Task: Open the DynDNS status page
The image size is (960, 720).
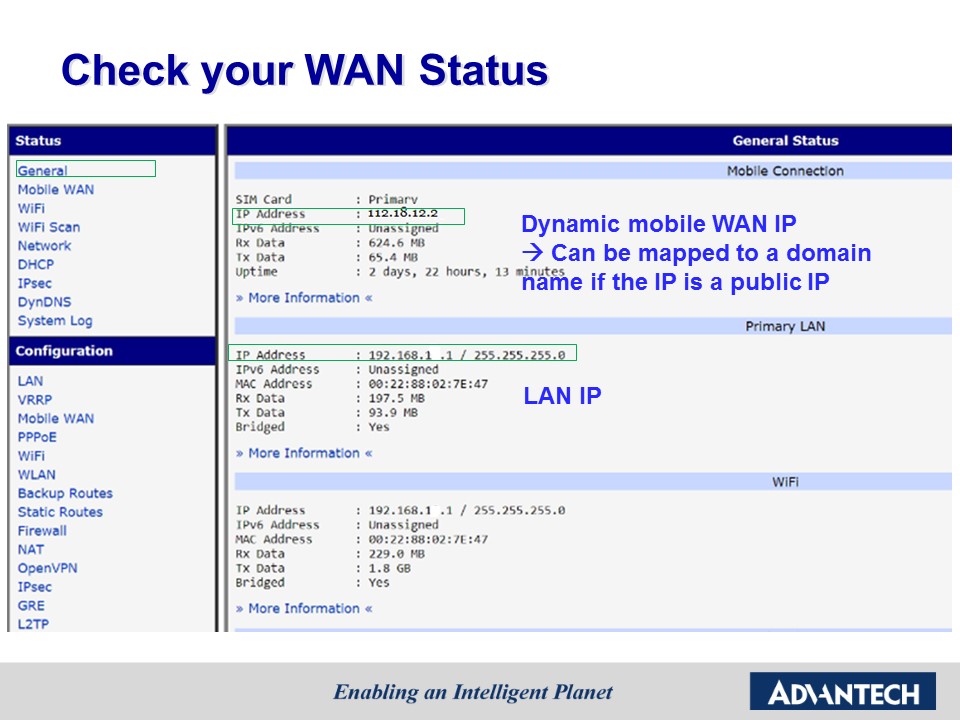Action: pyautogui.click(x=44, y=302)
